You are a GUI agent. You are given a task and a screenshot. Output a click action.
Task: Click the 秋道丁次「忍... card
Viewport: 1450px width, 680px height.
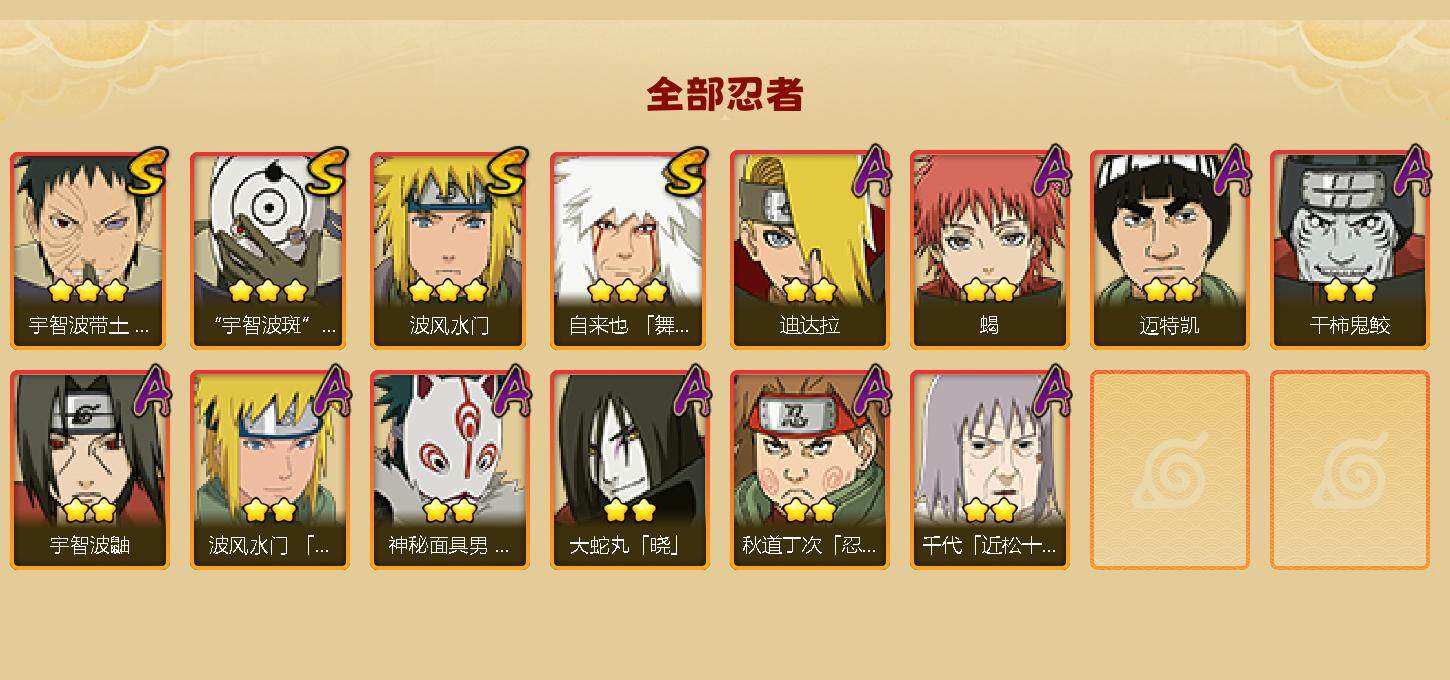pos(810,470)
